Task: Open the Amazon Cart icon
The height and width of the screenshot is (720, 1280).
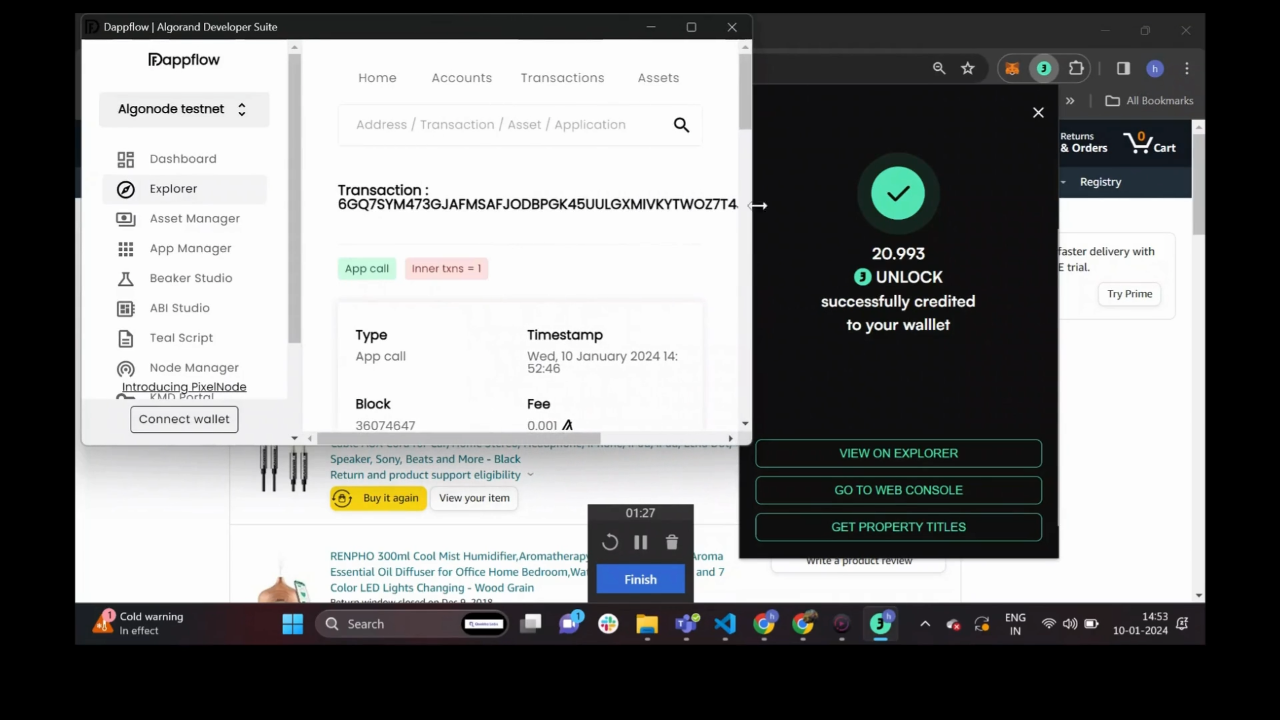Action: 1150,143
